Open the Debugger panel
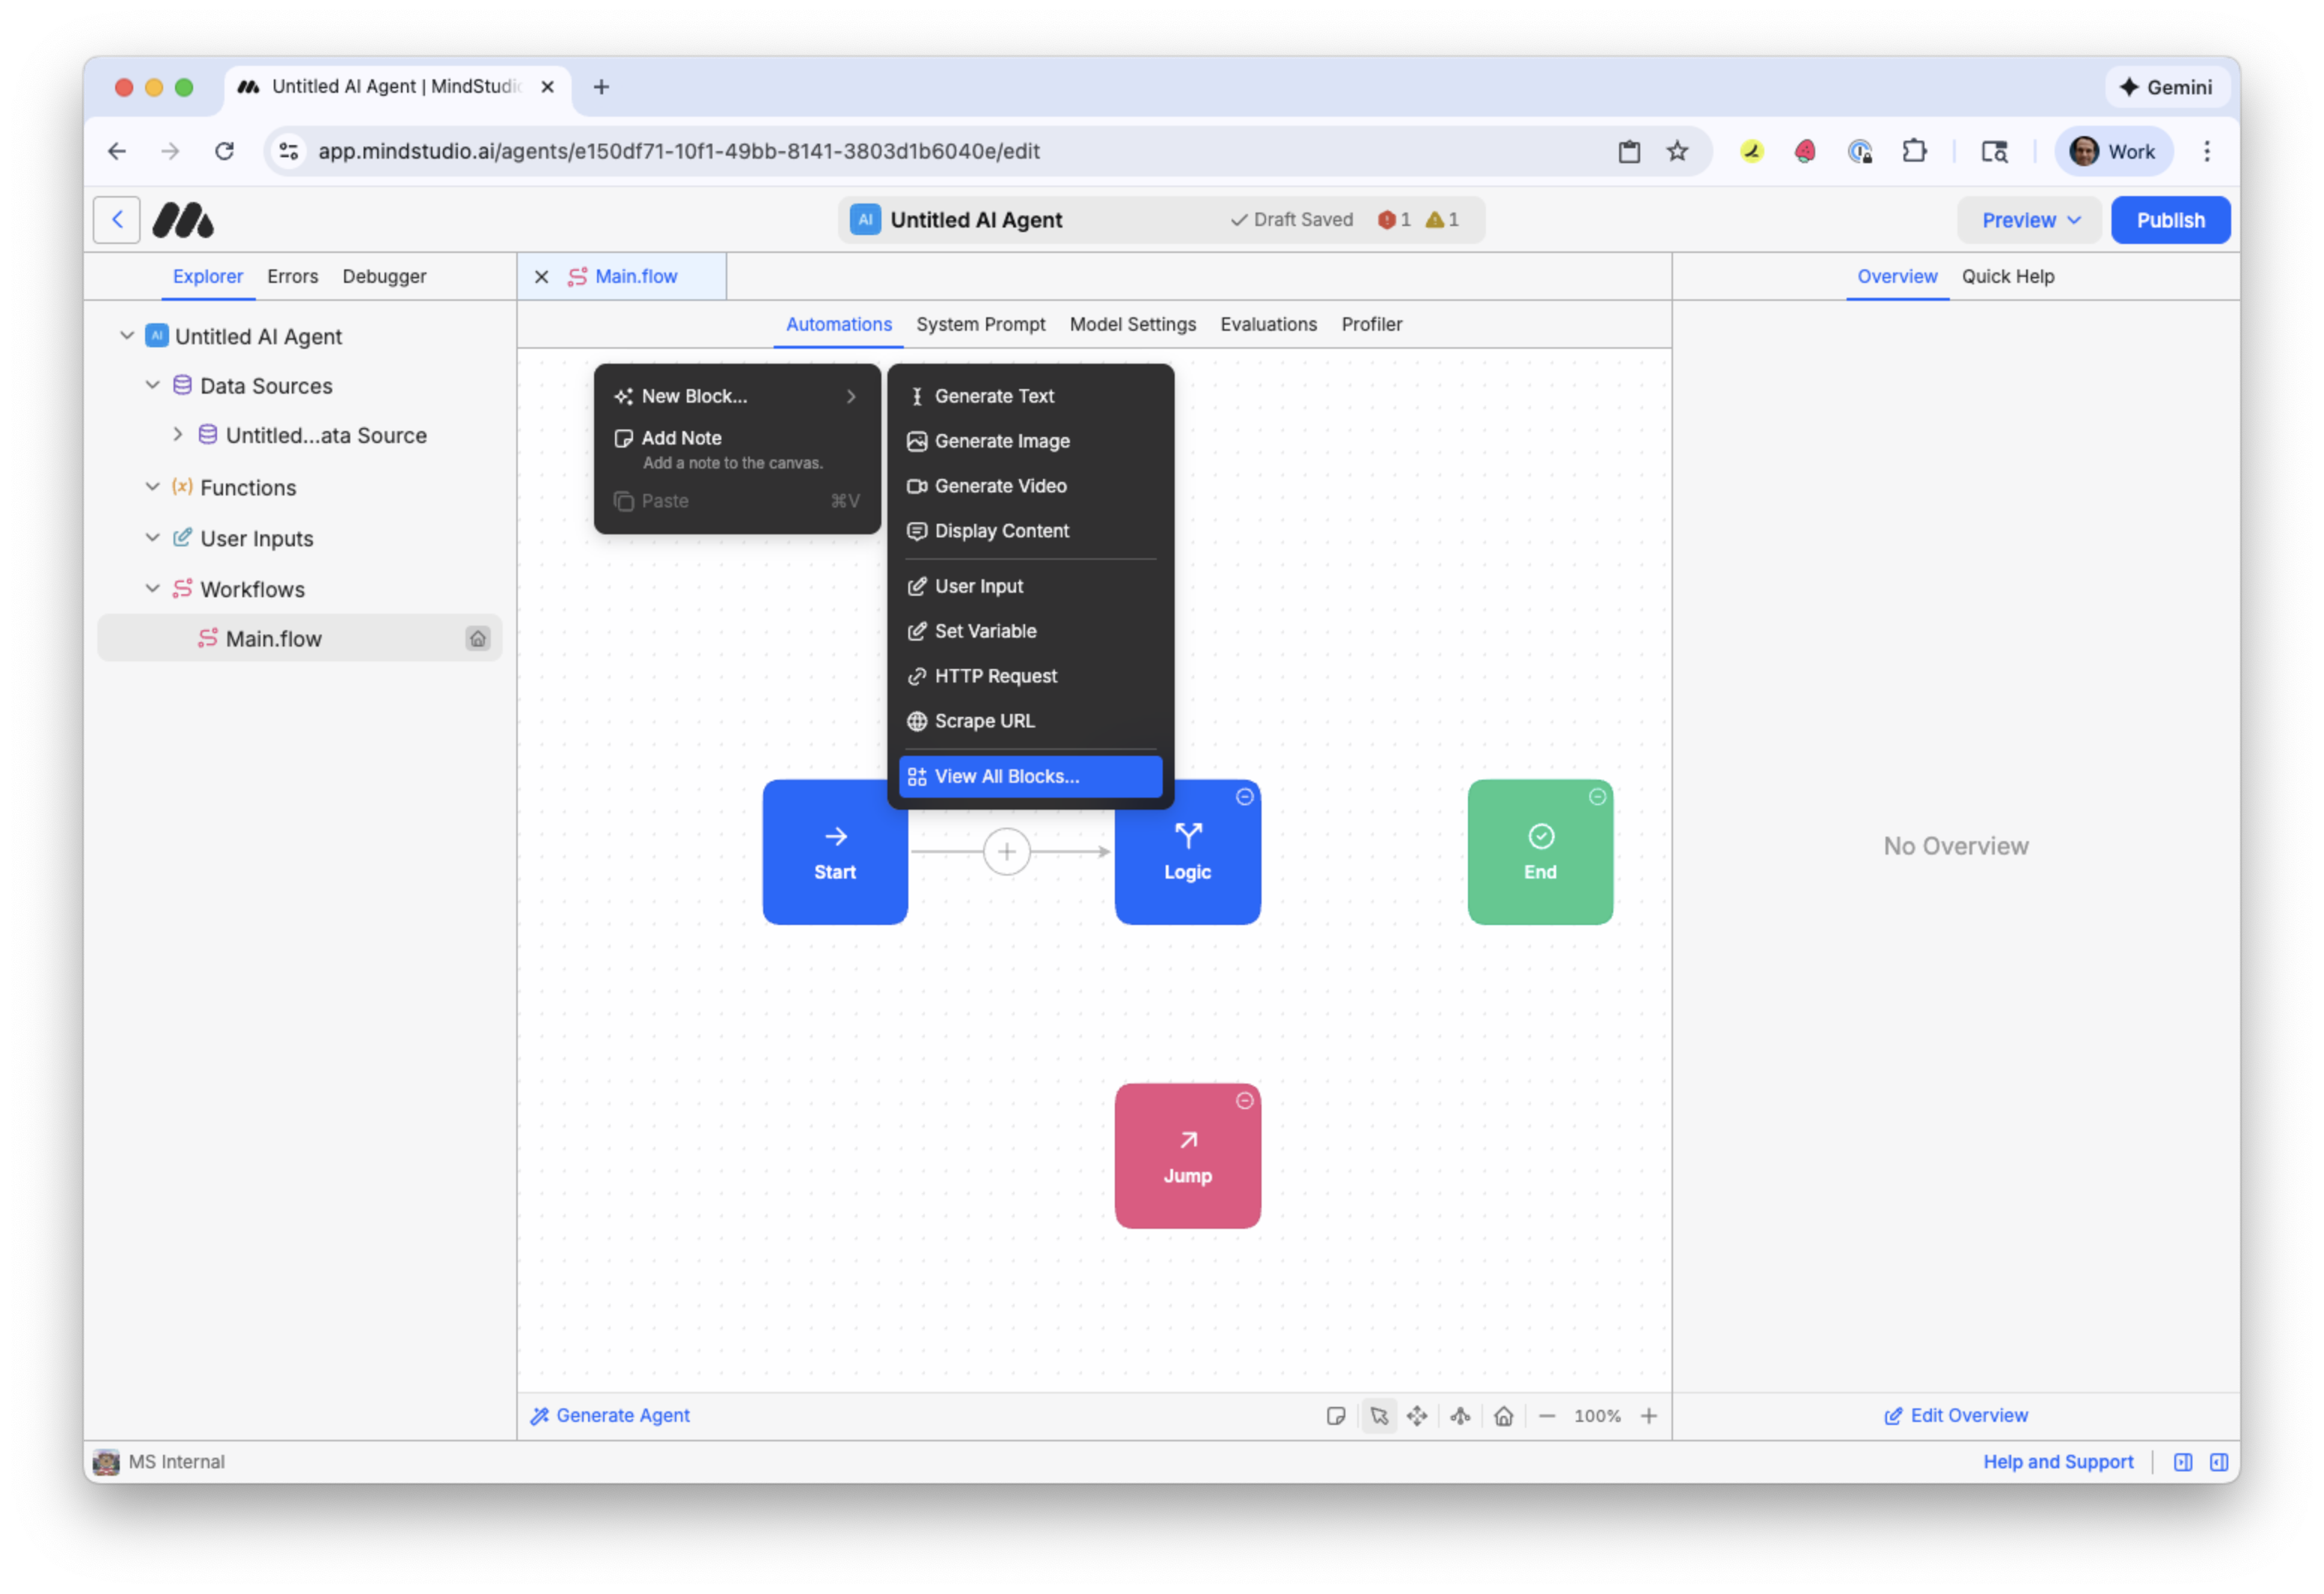The height and width of the screenshot is (1594, 2324). click(384, 276)
